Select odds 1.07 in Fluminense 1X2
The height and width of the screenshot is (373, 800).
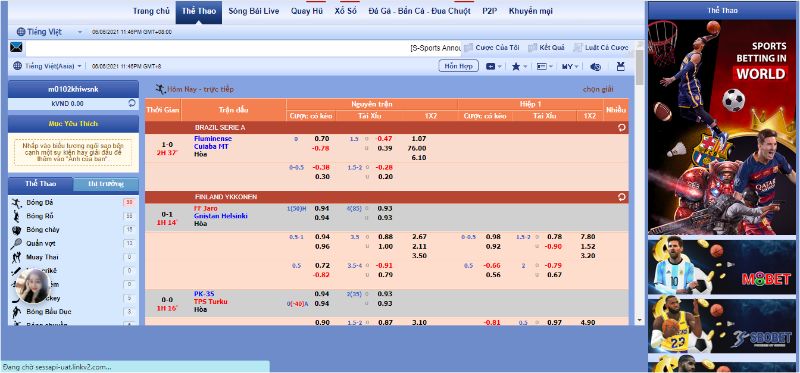coord(418,139)
